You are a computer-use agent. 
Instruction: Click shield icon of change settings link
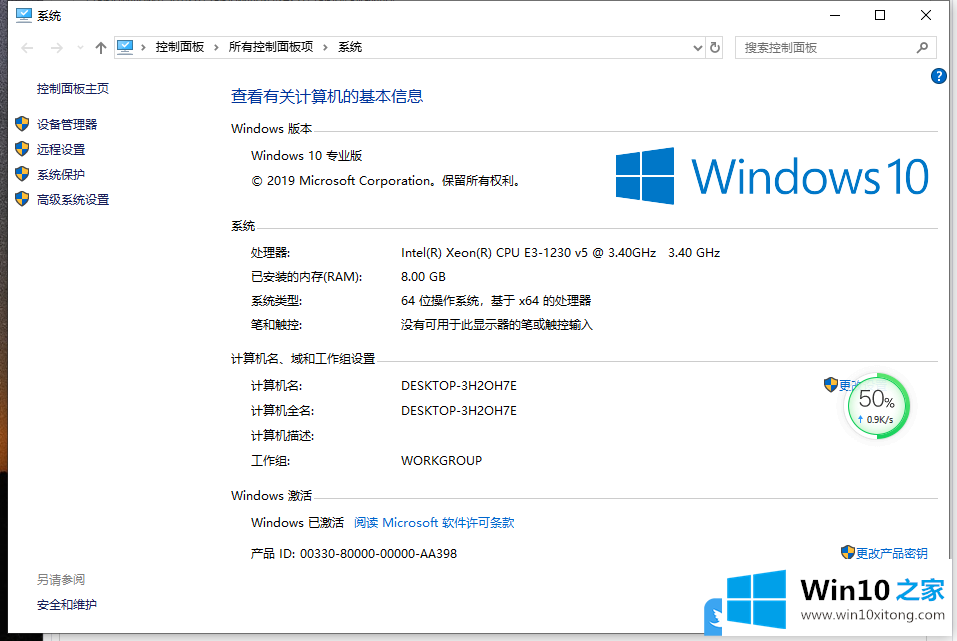830,385
